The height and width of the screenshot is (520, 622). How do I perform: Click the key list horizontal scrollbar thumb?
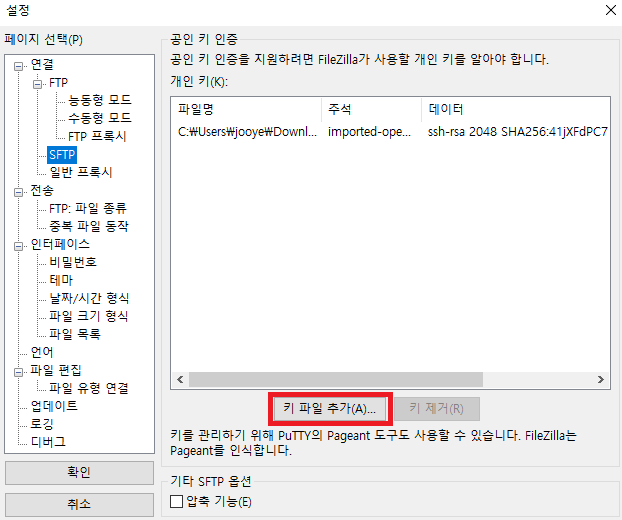[x=336, y=380]
